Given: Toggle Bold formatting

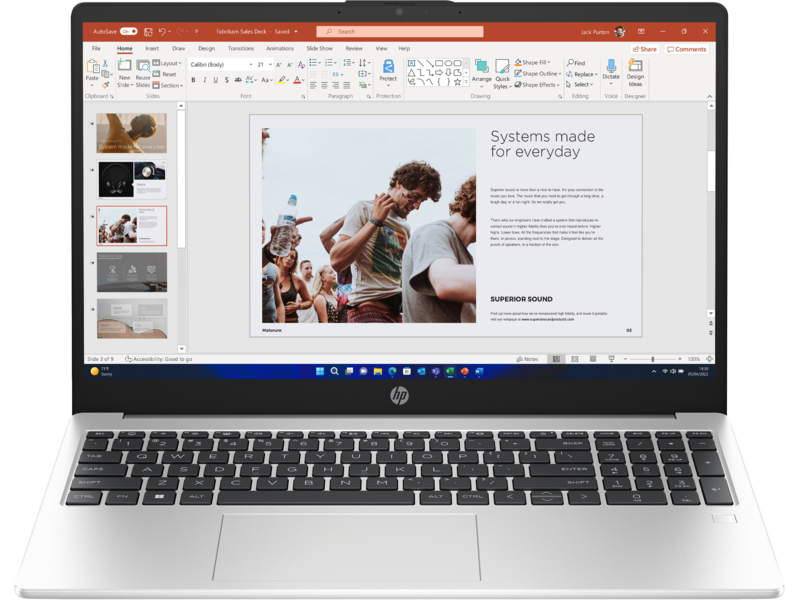Looking at the screenshot, I should click(193, 80).
